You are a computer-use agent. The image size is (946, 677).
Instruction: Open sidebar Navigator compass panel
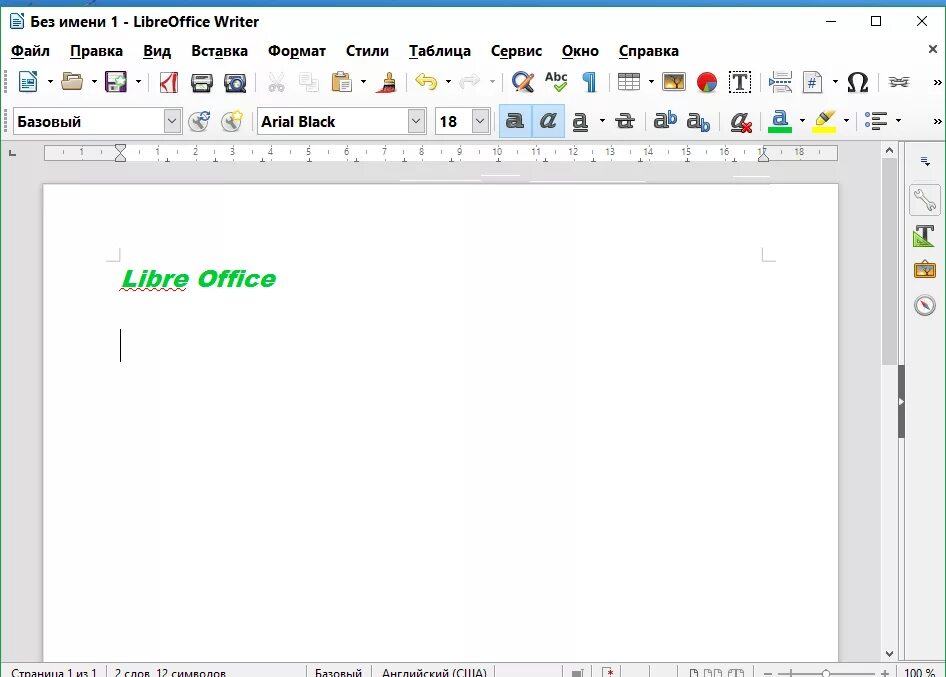click(924, 305)
